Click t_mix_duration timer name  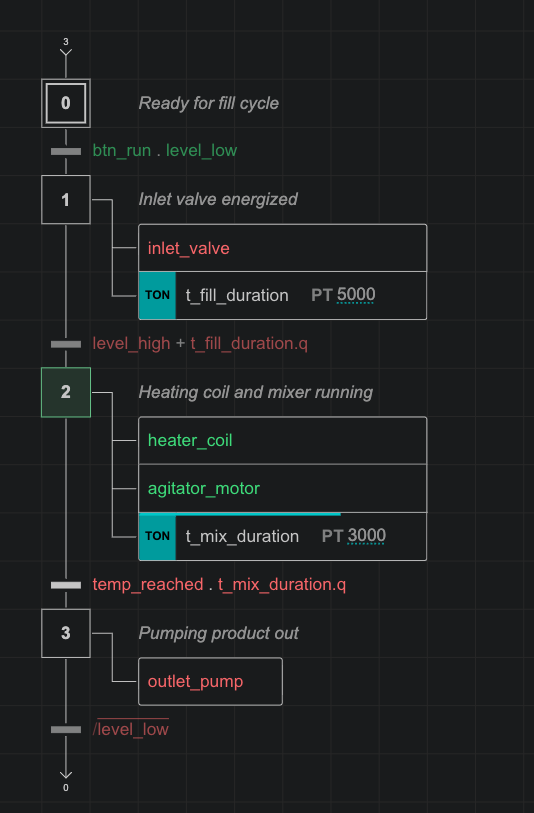point(242,536)
